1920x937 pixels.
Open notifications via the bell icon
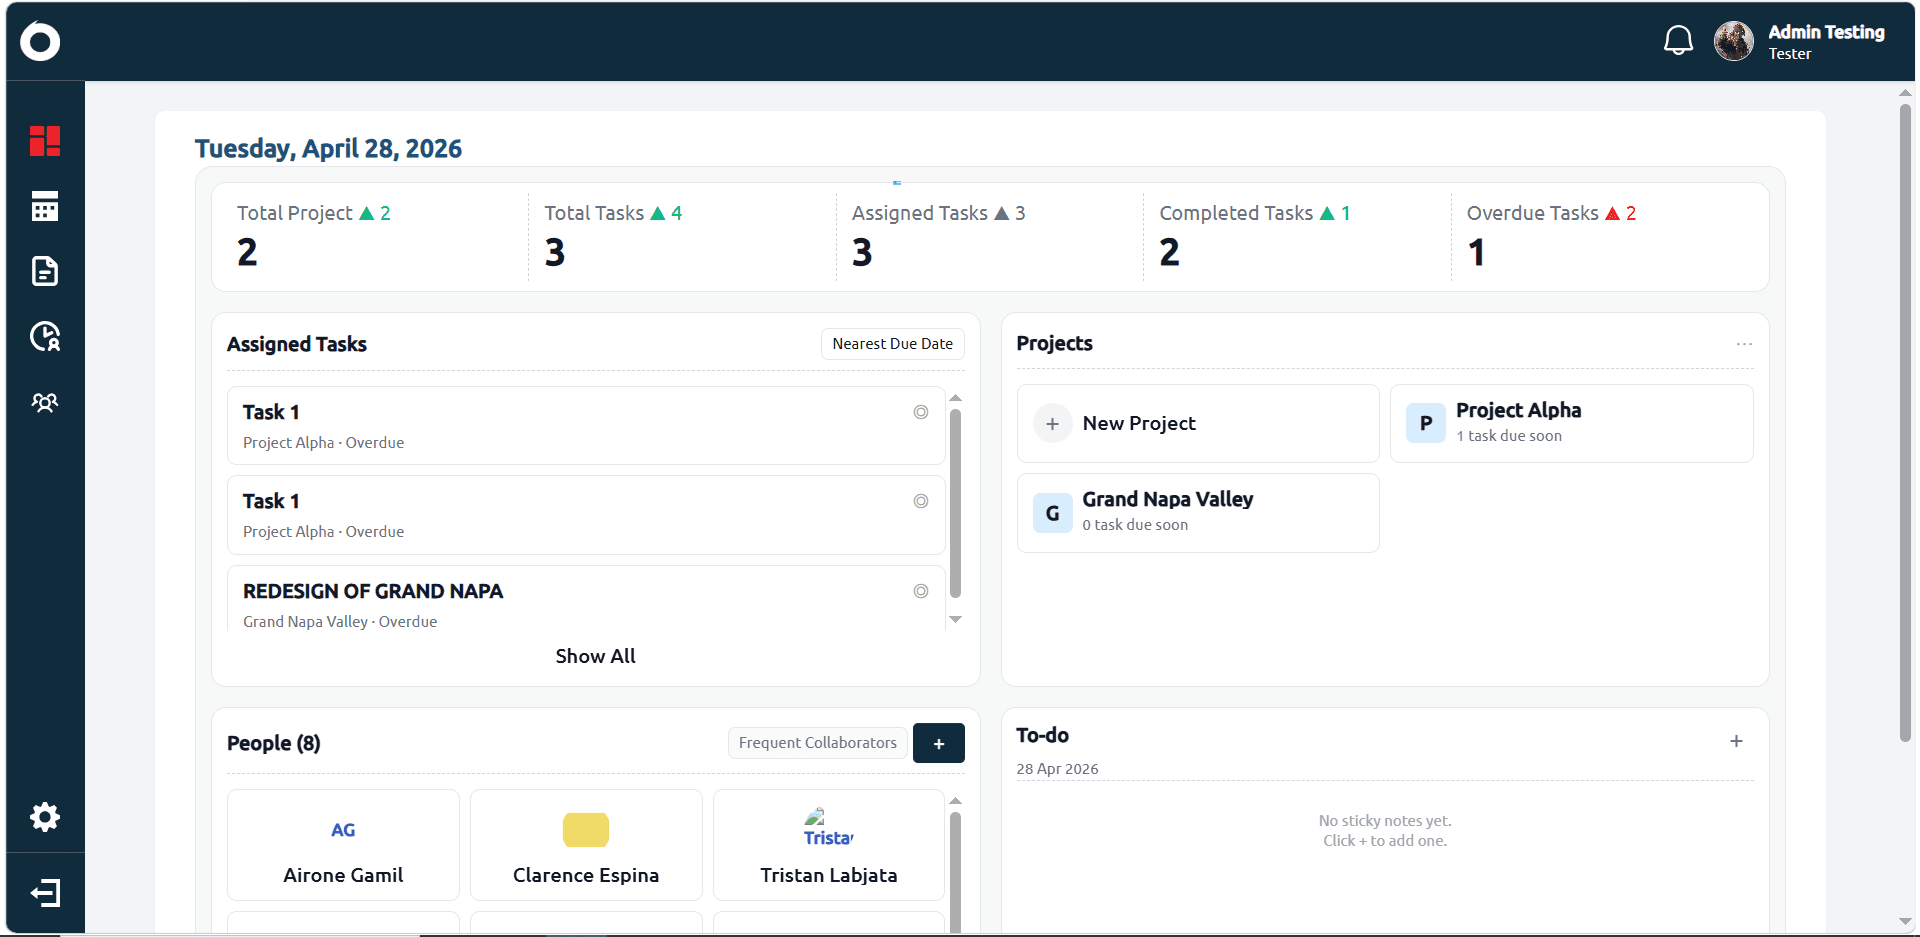tap(1678, 40)
